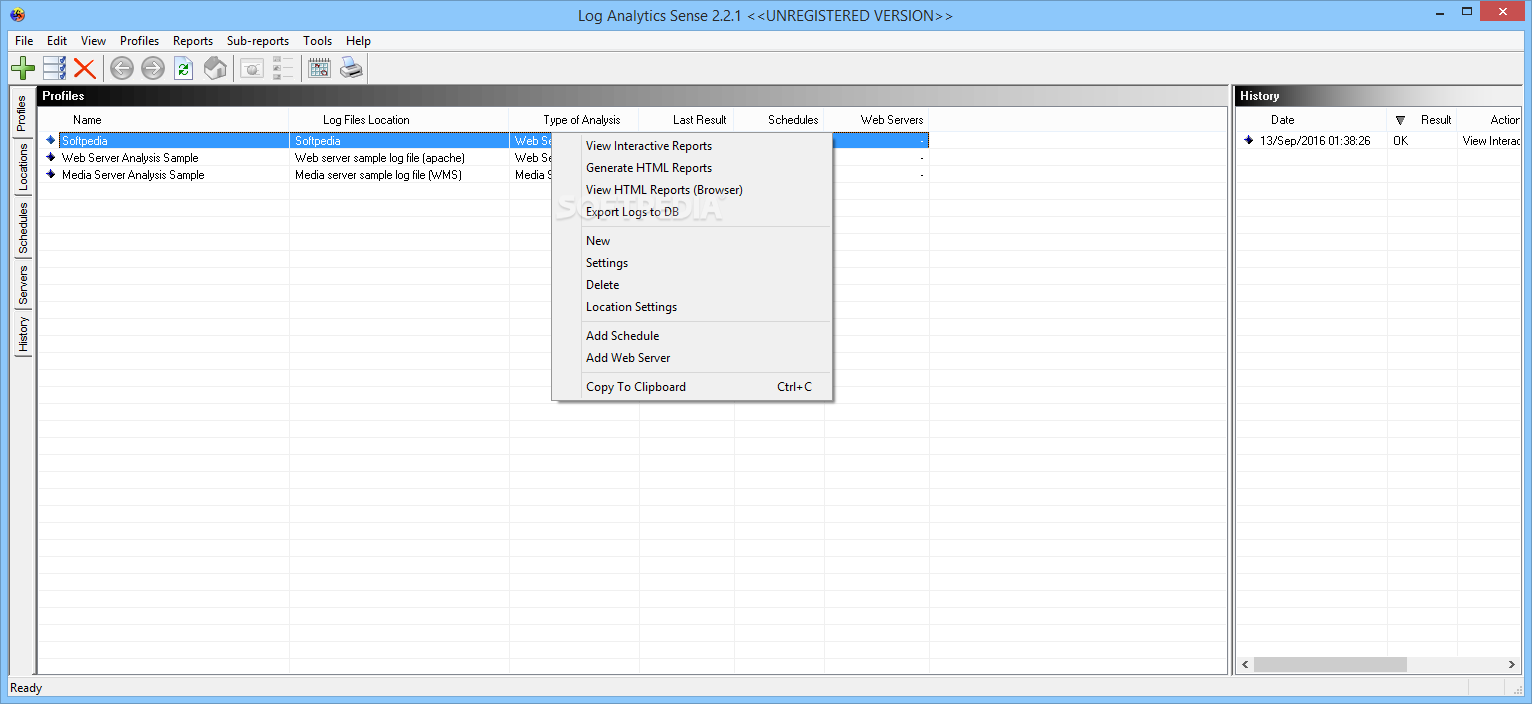Click History scrollbar right arrow
This screenshot has height=704, width=1532.
[1512, 665]
